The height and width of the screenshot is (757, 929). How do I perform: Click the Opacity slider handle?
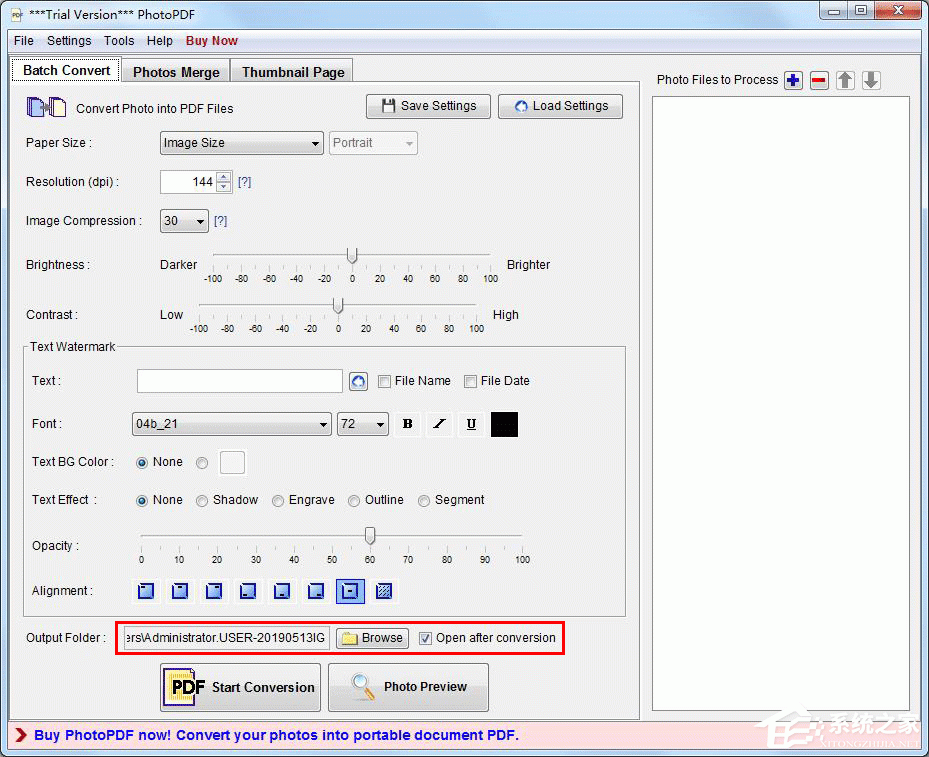(370, 536)
